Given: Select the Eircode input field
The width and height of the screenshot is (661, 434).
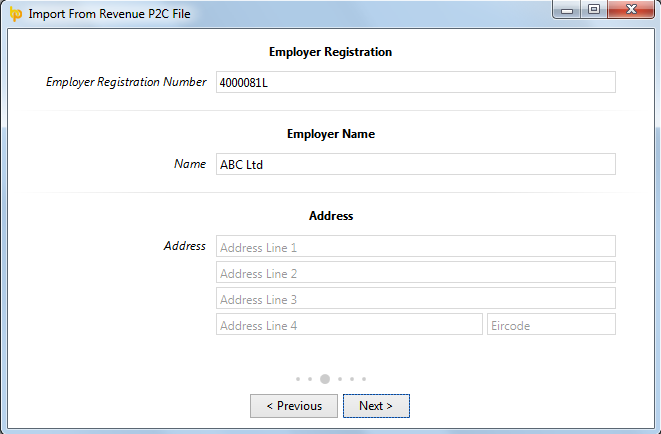Looking at the screenshot, I should point(551,324).
